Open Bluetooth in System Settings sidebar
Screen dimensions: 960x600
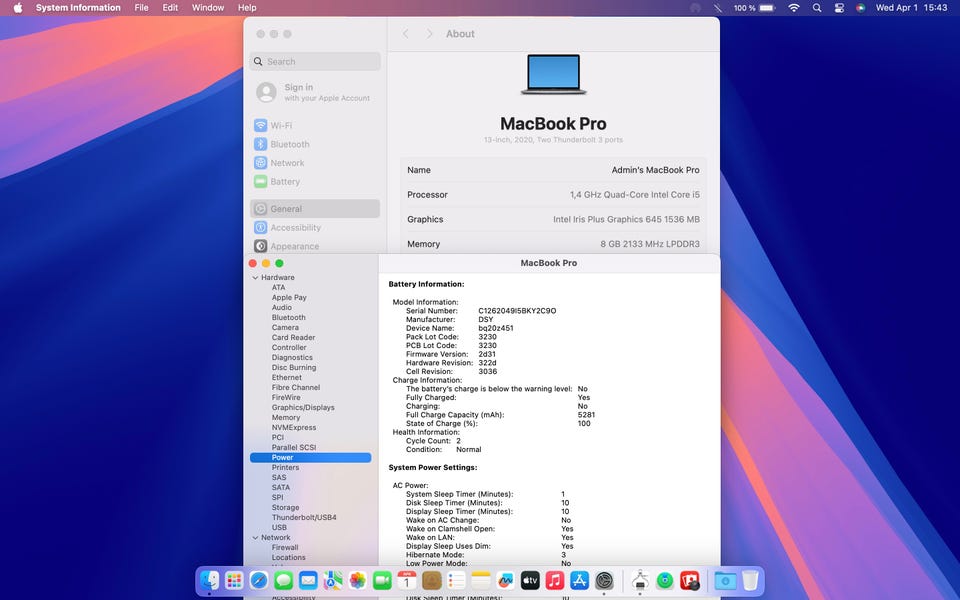click(x=315, y=144)
